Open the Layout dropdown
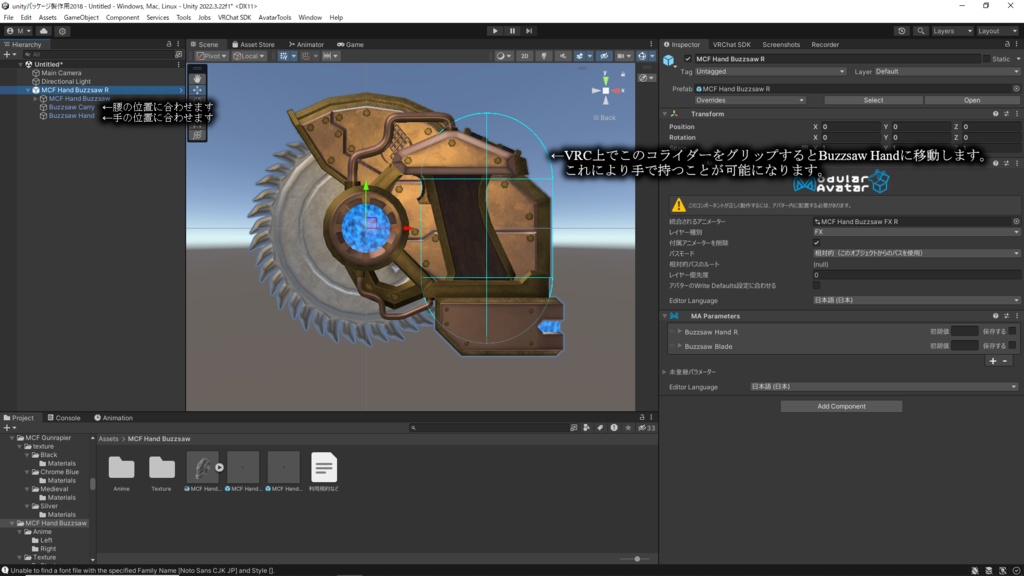 tap(996, 31)
